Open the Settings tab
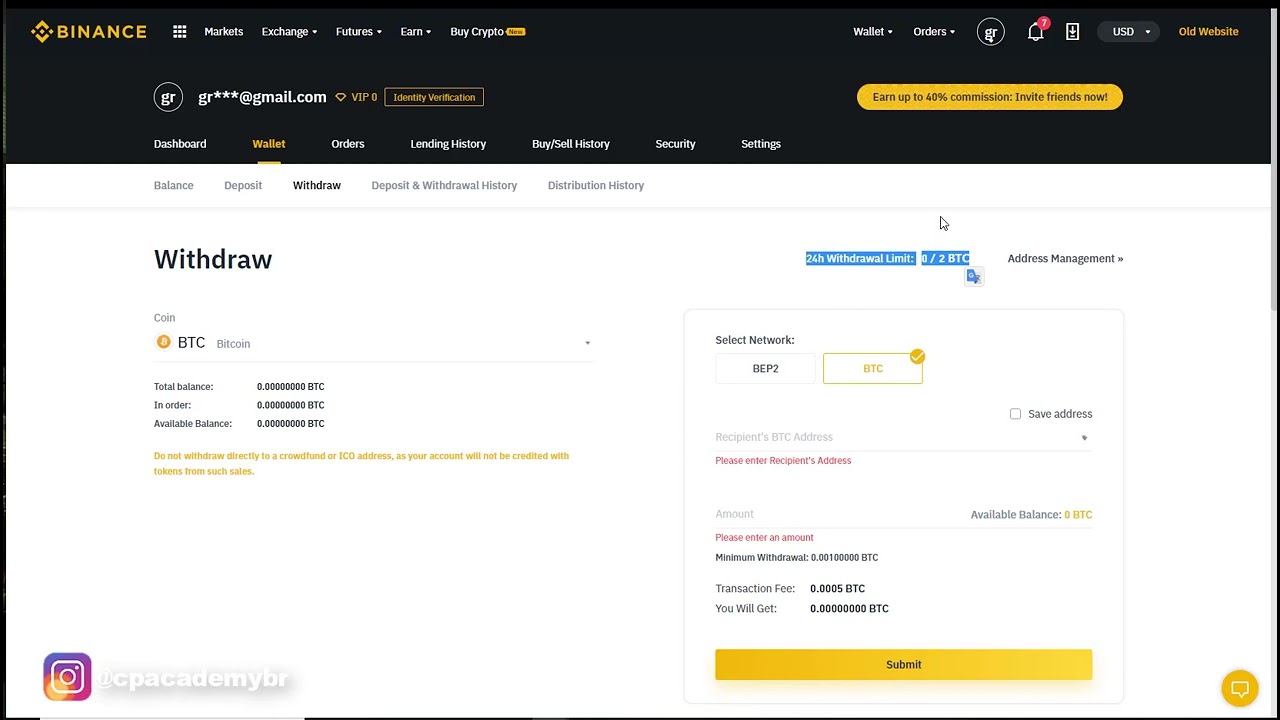1280x720 pixels. (761, 144)
